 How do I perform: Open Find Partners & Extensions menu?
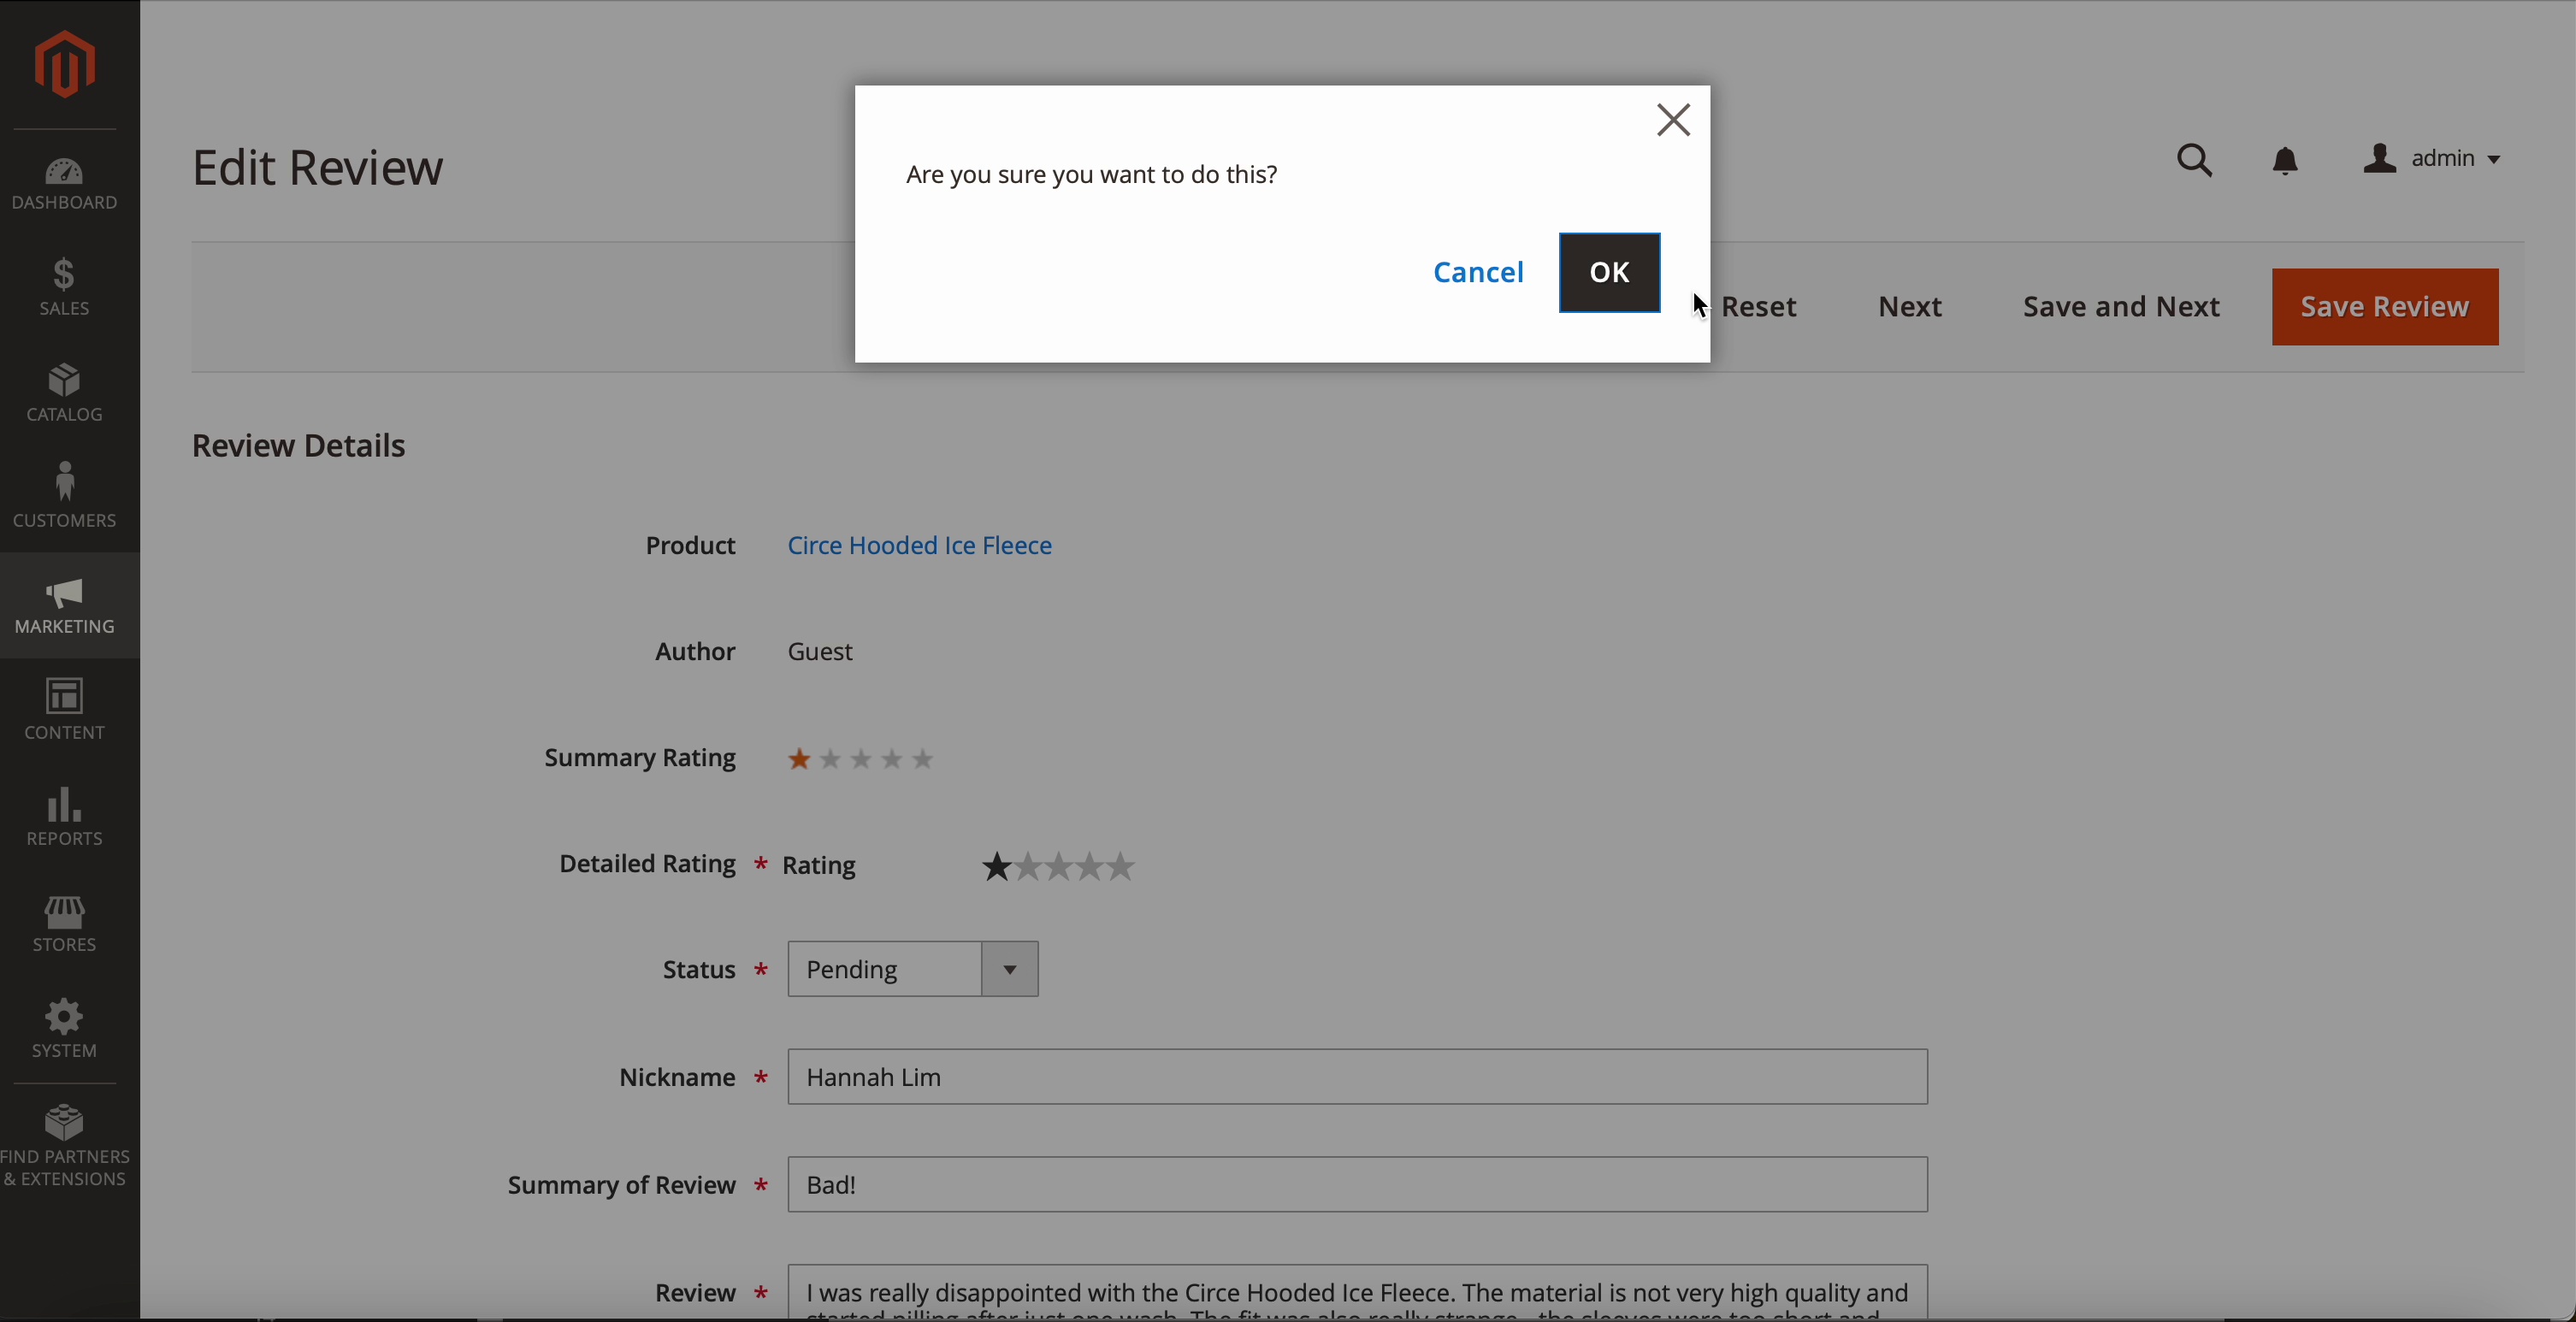pyautogui.click(x=65, y=1145)
